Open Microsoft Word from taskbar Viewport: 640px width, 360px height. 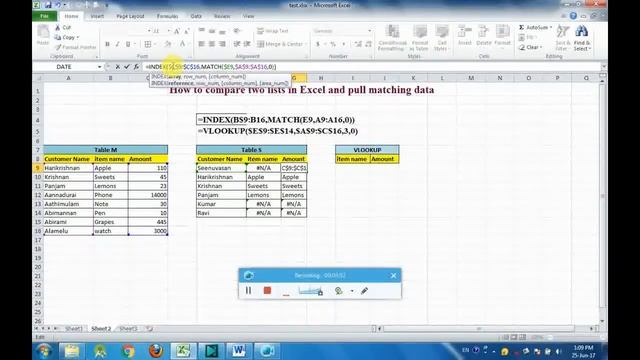click(239, 351)
